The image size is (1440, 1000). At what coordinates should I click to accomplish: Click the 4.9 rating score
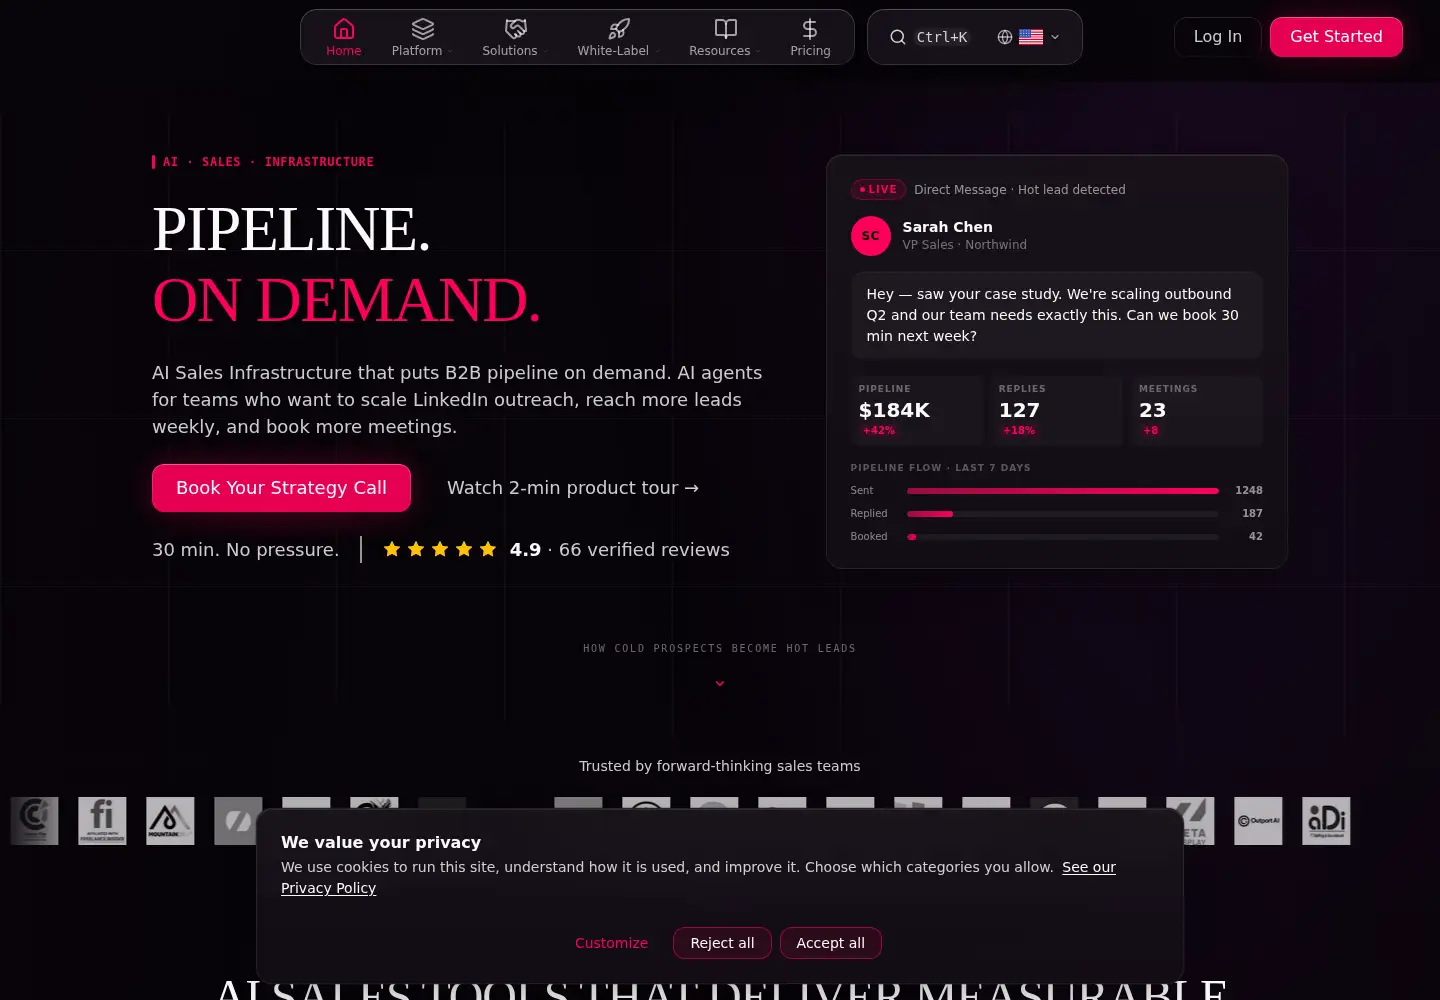pyautogui.click(x=525, y=549)
